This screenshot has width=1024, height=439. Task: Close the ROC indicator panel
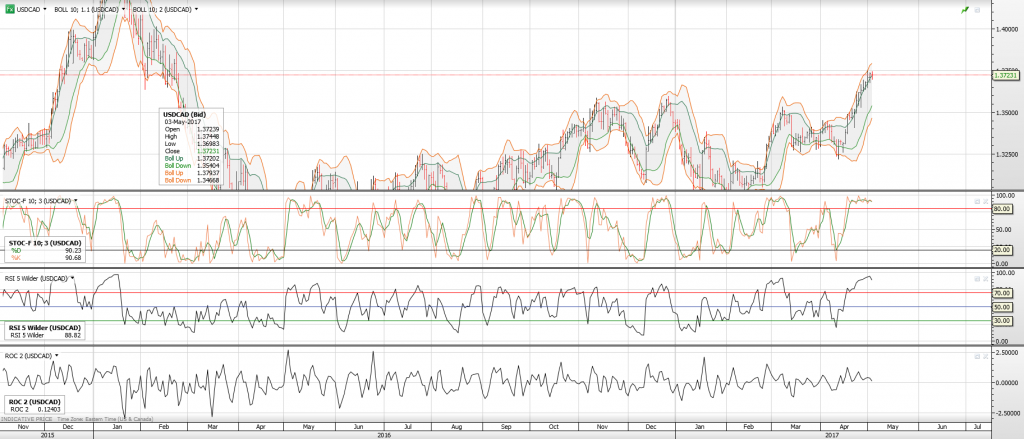point(985,354)
